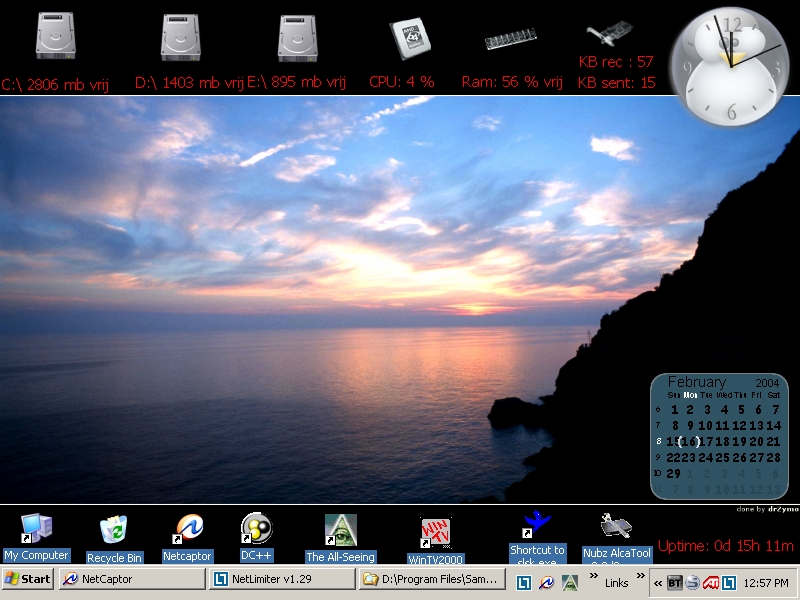Show hidden system tray icons

point(658,583)
